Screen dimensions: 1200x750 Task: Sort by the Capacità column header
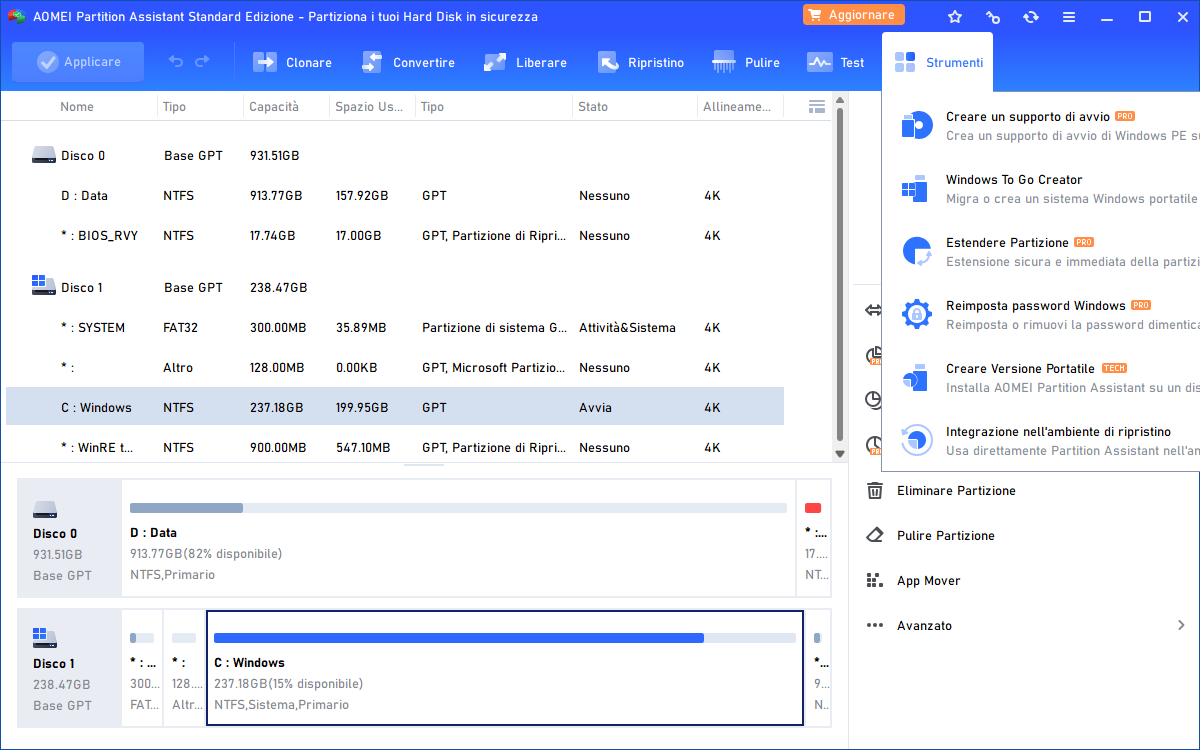(x=273, y=107)
